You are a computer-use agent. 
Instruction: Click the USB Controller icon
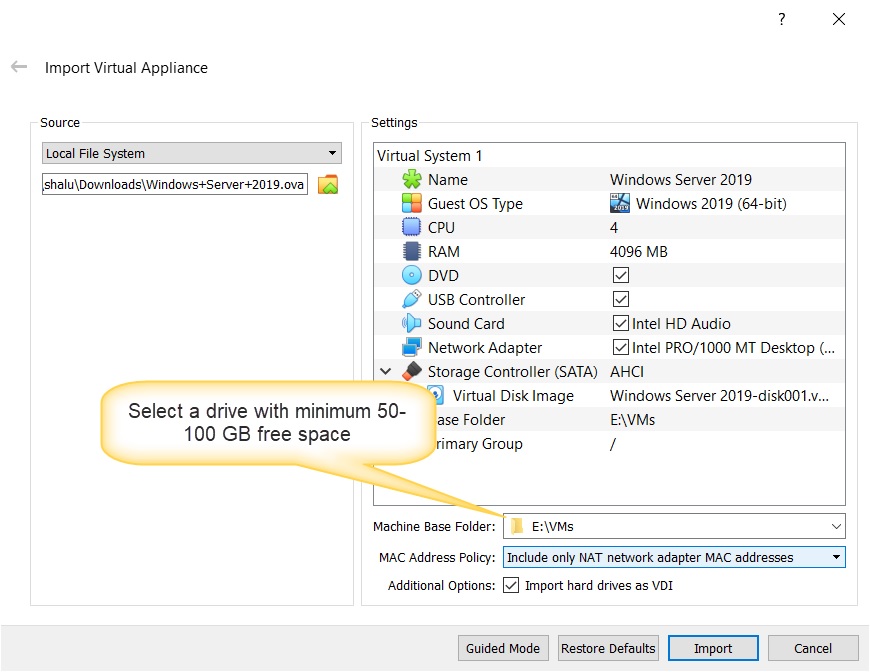tap(412, 299)
